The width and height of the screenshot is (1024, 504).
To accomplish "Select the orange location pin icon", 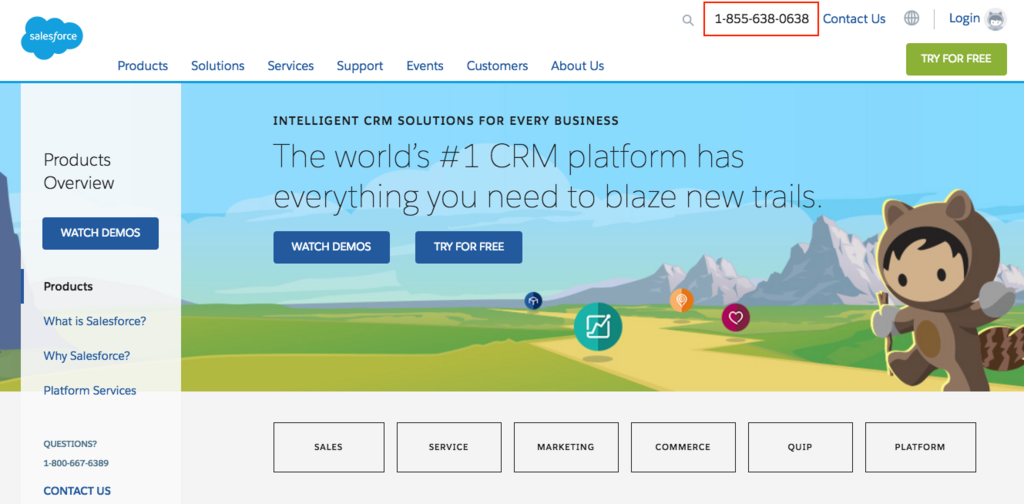I will point(681,300).
